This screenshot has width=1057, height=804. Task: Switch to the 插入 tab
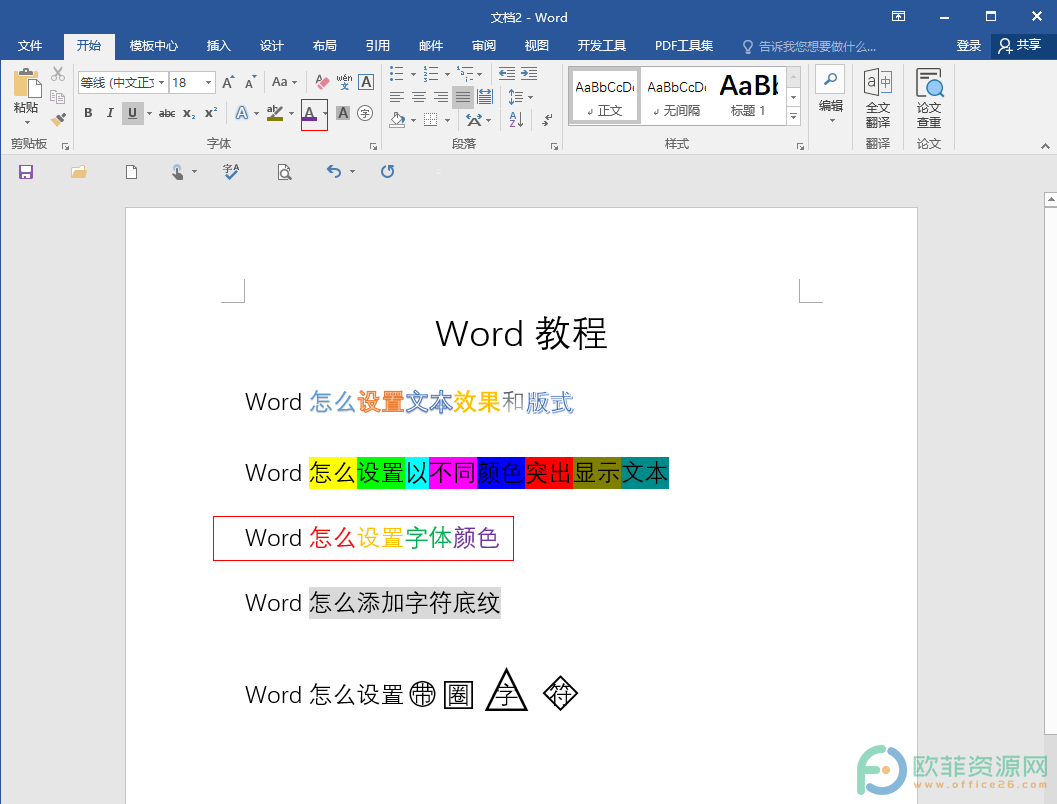click(218, 46)
